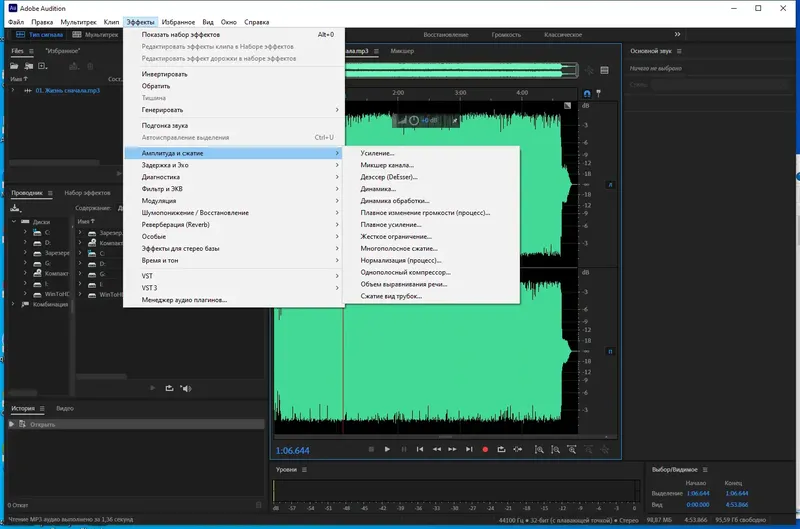This screenshot has width=800, height=529.
Task: Click the Stop button in transport
Action: pyautogui.click(x=371, y=449)
